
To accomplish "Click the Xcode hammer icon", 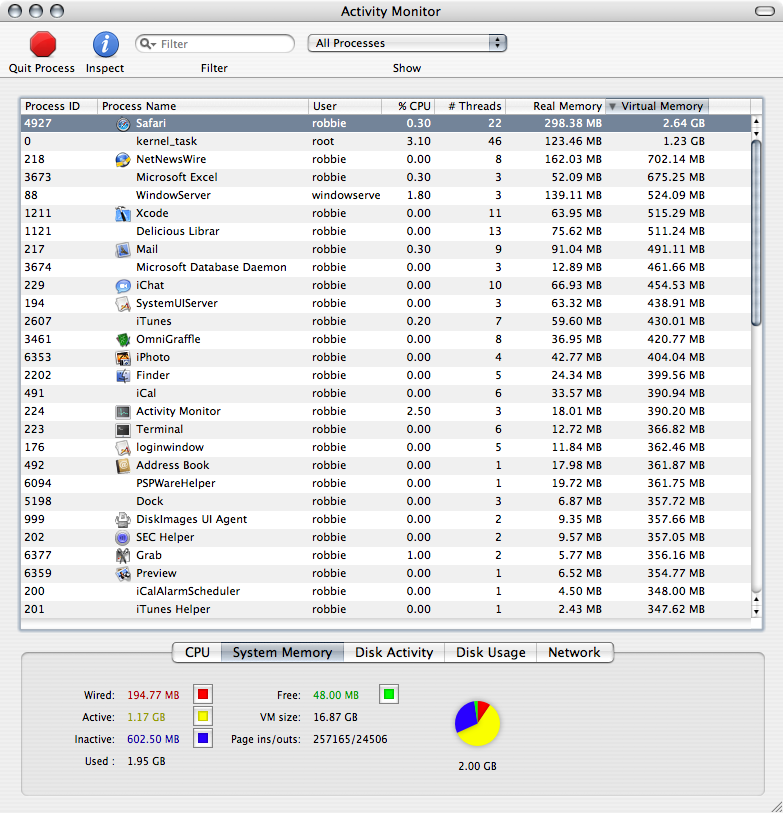I will (x=123, y=214).
